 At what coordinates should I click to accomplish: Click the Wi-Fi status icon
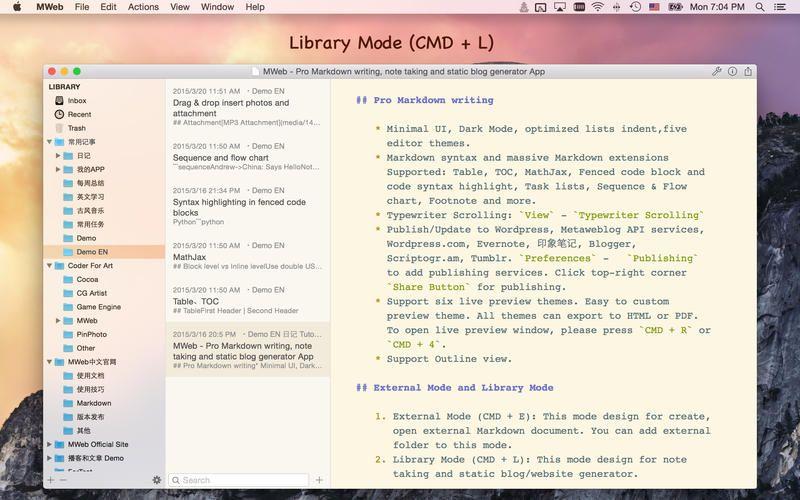click(597, 7)
